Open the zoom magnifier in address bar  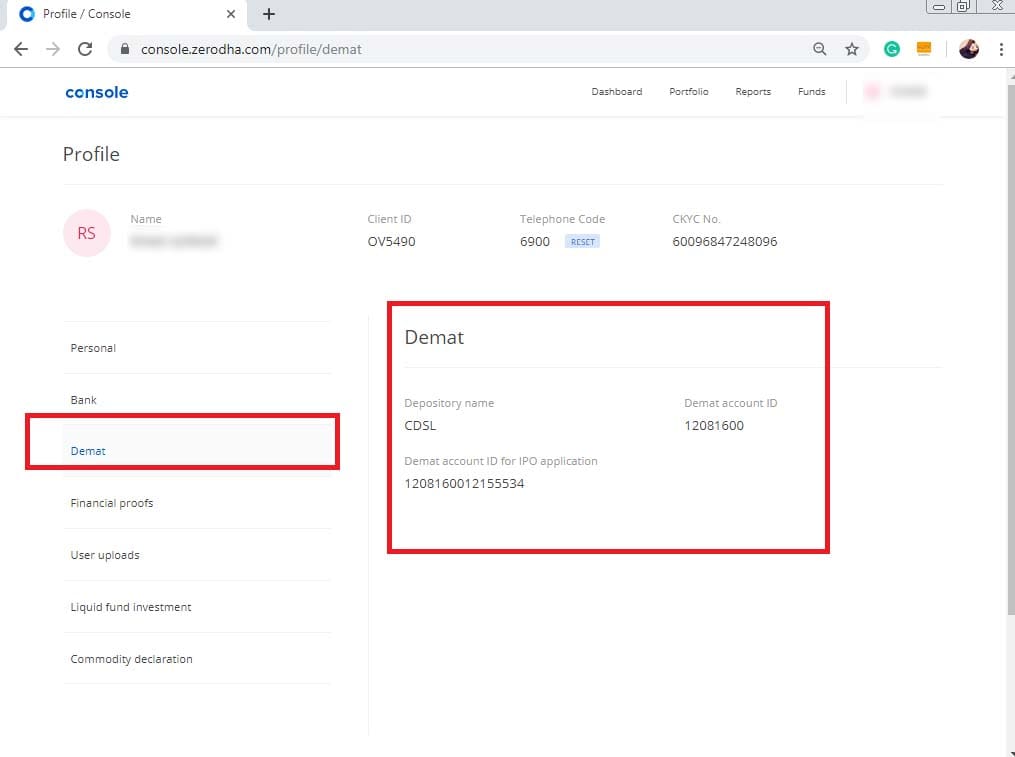820,49
